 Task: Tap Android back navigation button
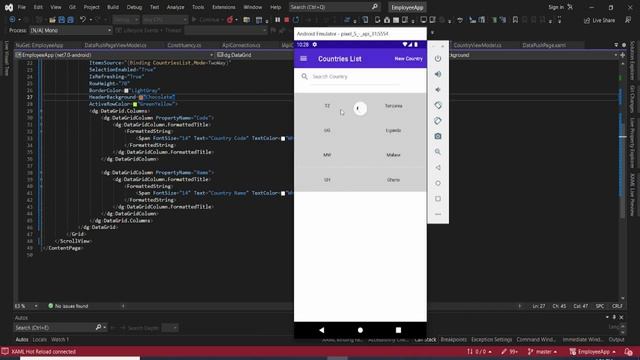tap(322, 330)
